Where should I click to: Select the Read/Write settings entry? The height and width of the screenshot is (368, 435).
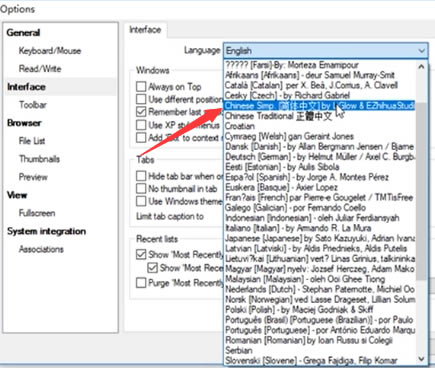(40, 69)
